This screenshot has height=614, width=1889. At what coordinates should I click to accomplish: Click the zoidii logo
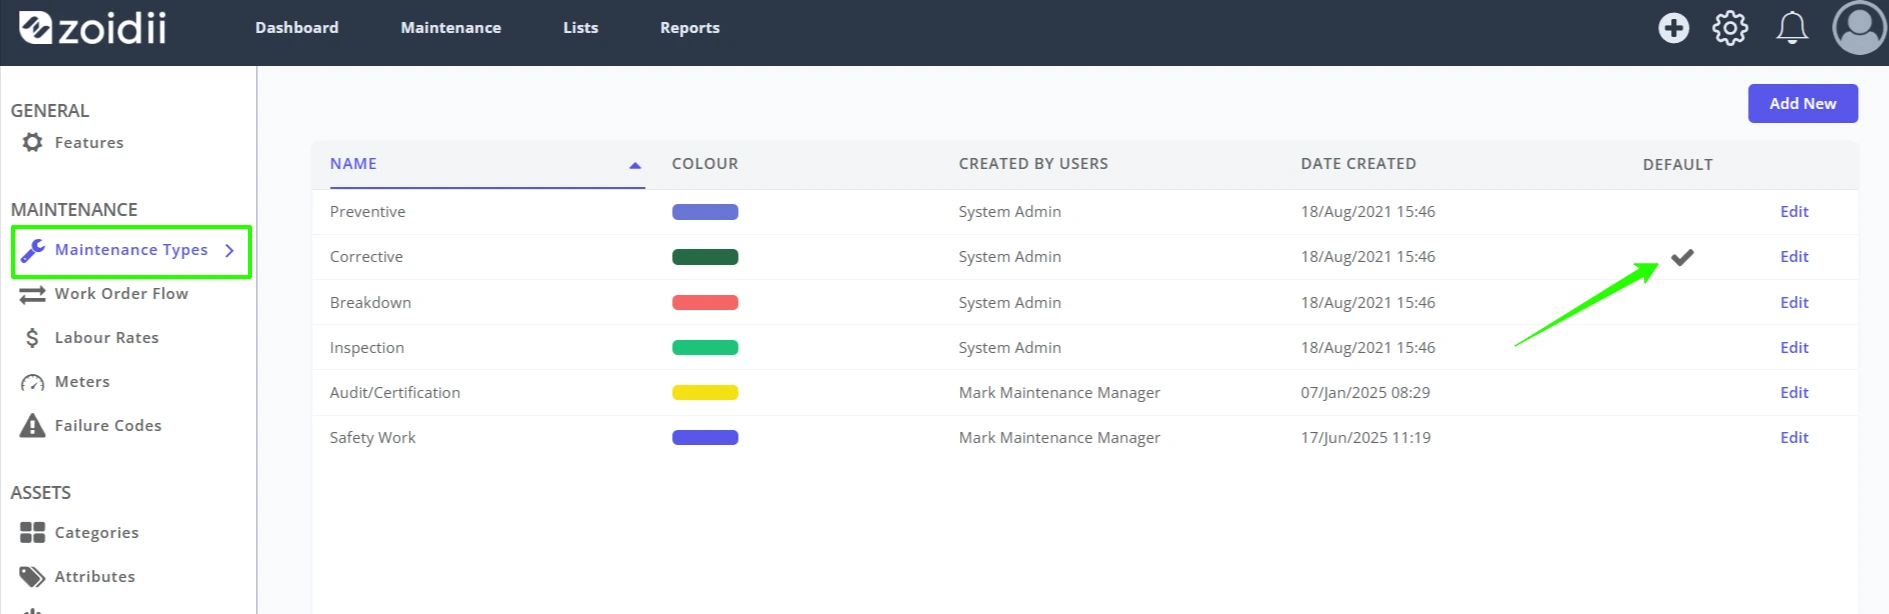pos(92,28)
